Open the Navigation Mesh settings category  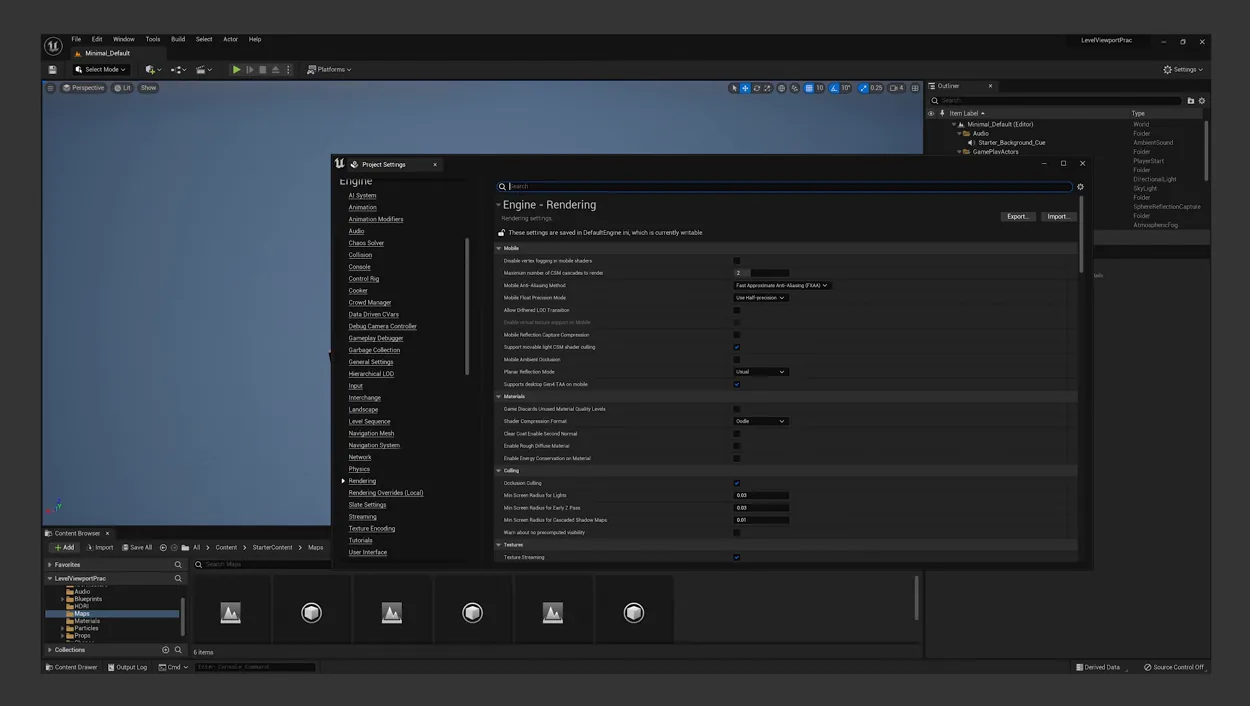coord(371,433)
